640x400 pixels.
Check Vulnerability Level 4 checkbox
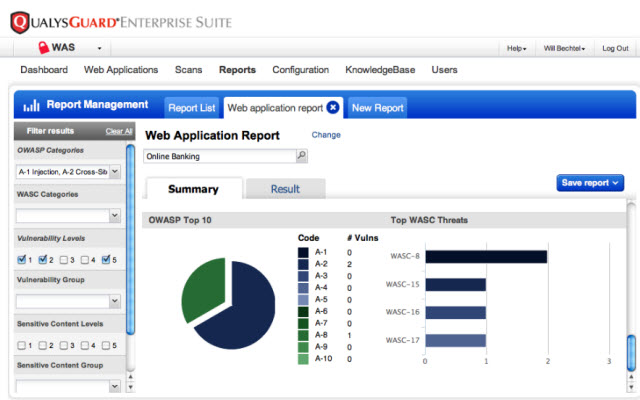(84, 260)
